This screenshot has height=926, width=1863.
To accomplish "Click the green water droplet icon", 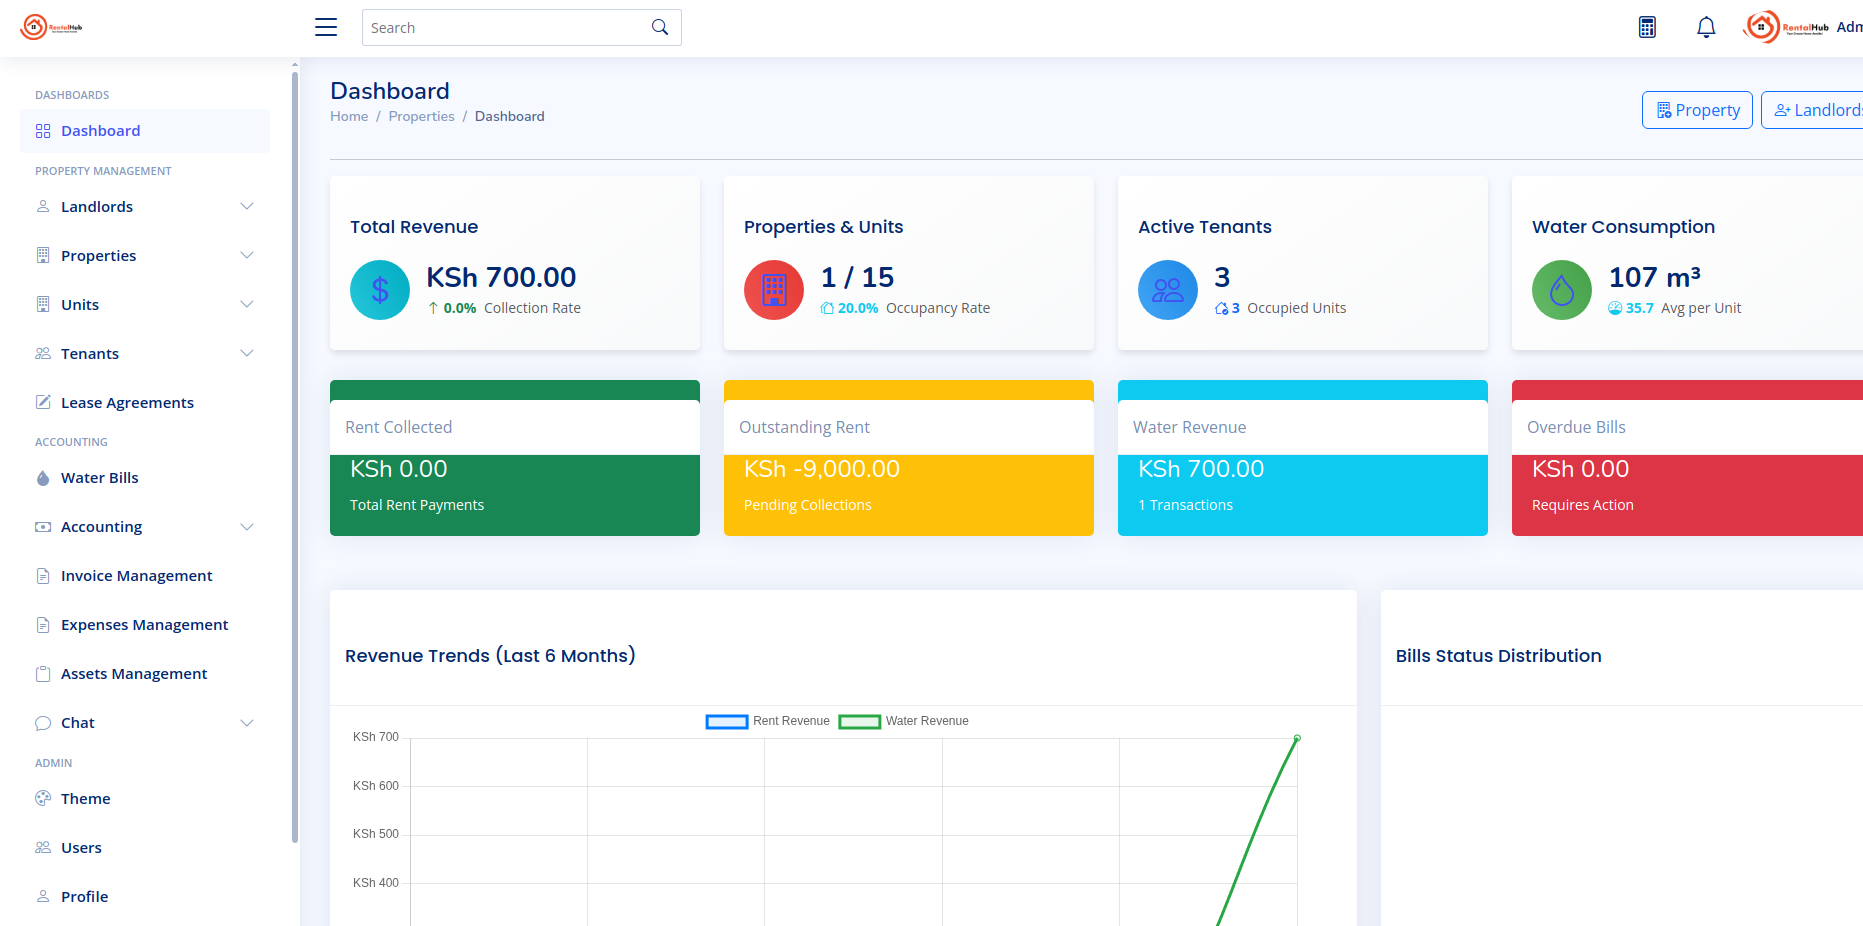I will click(x=1562, y=290).
